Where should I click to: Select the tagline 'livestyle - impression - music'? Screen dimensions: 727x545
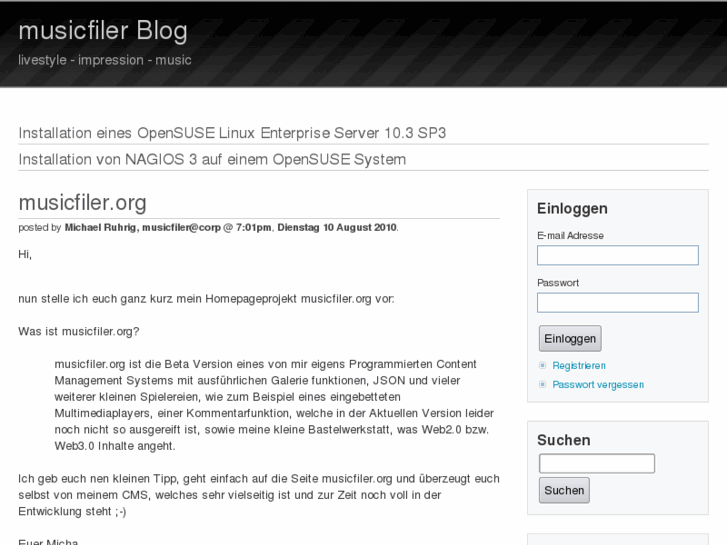[105, 60]
